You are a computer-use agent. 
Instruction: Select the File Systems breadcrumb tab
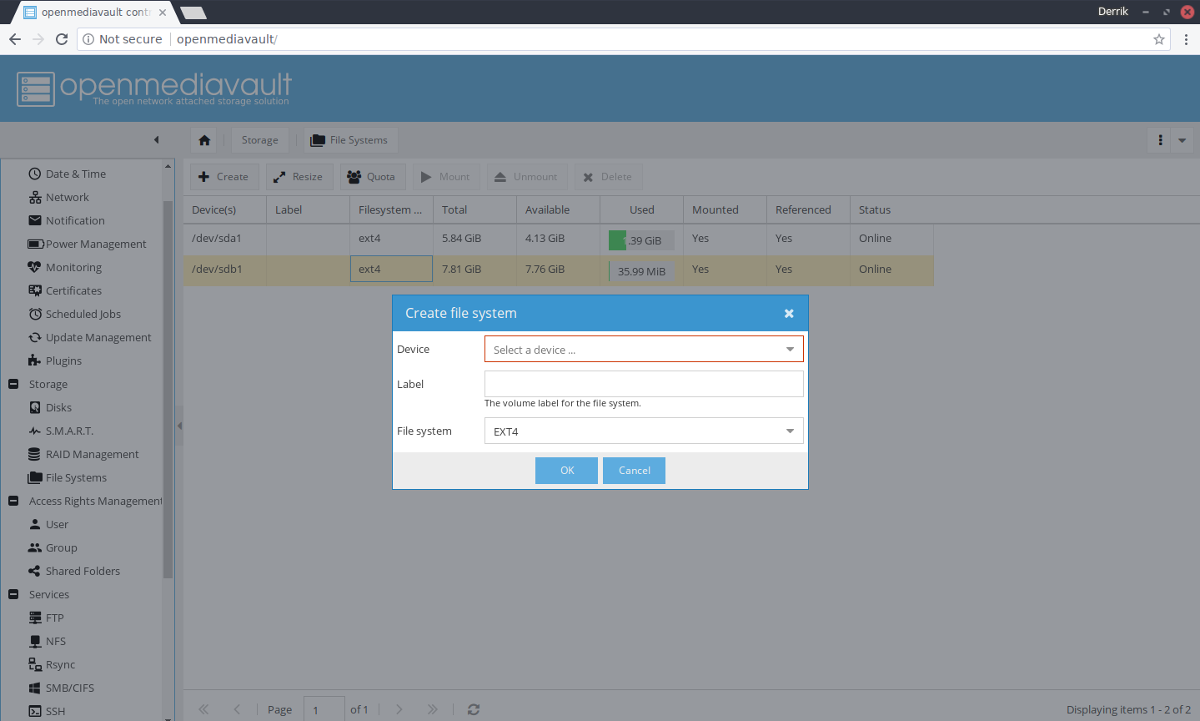[x=349, y=140]
